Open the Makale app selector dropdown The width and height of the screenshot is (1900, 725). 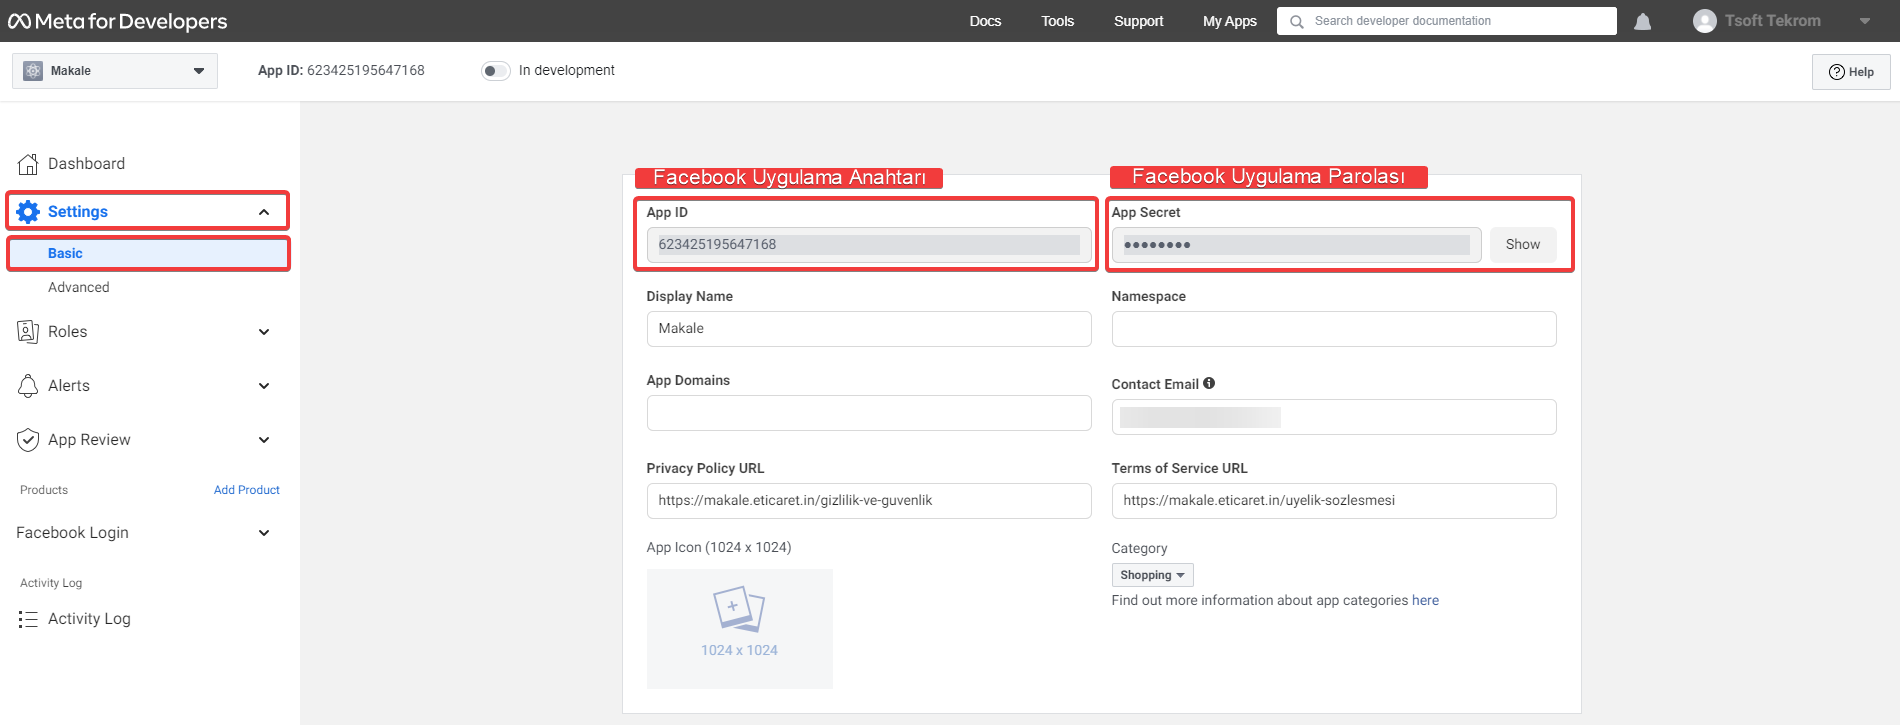115,71
